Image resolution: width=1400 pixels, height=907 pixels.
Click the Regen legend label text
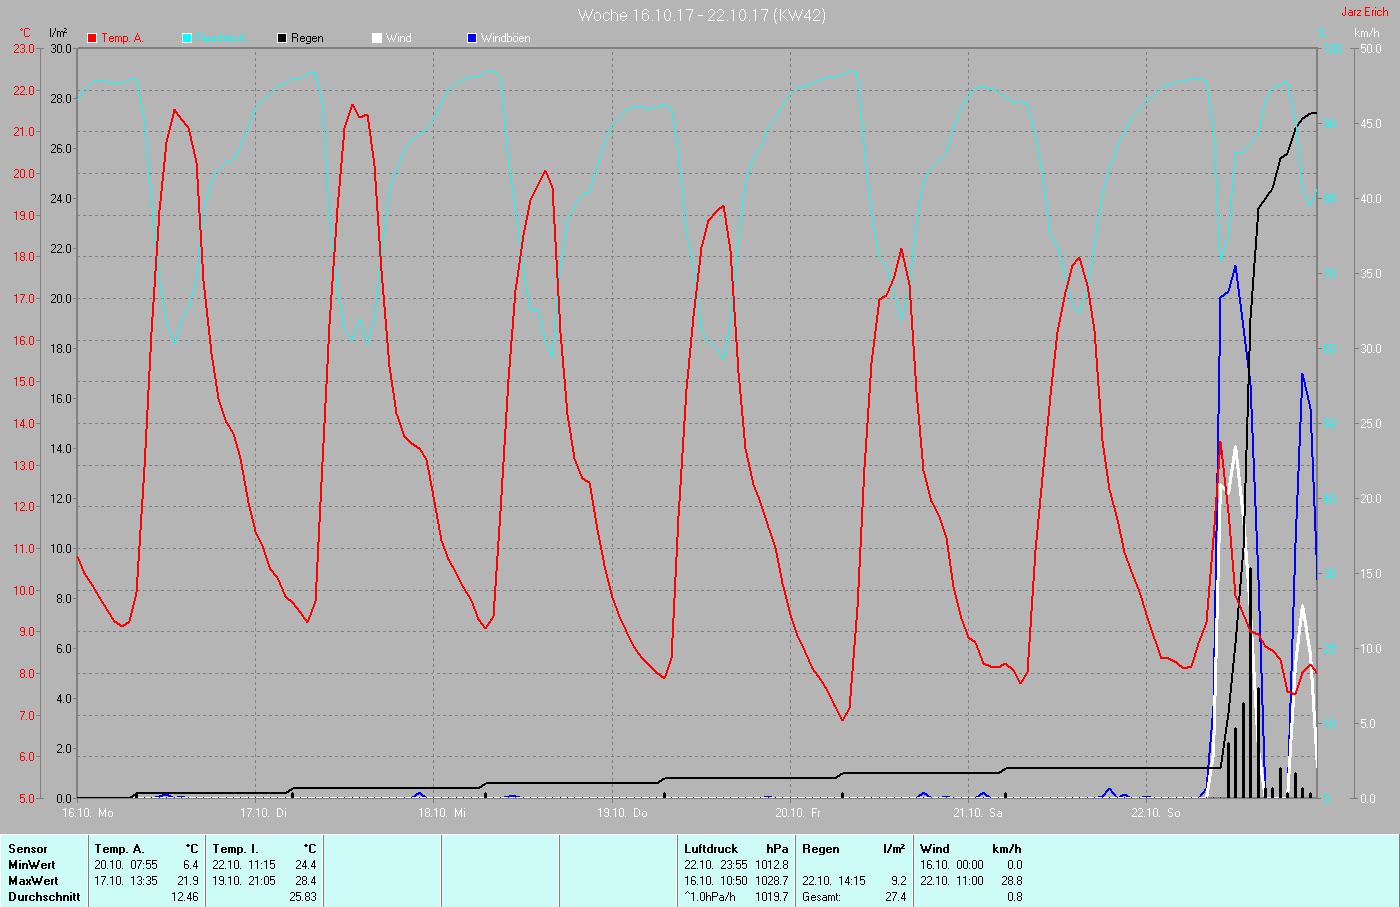[307, 38]
